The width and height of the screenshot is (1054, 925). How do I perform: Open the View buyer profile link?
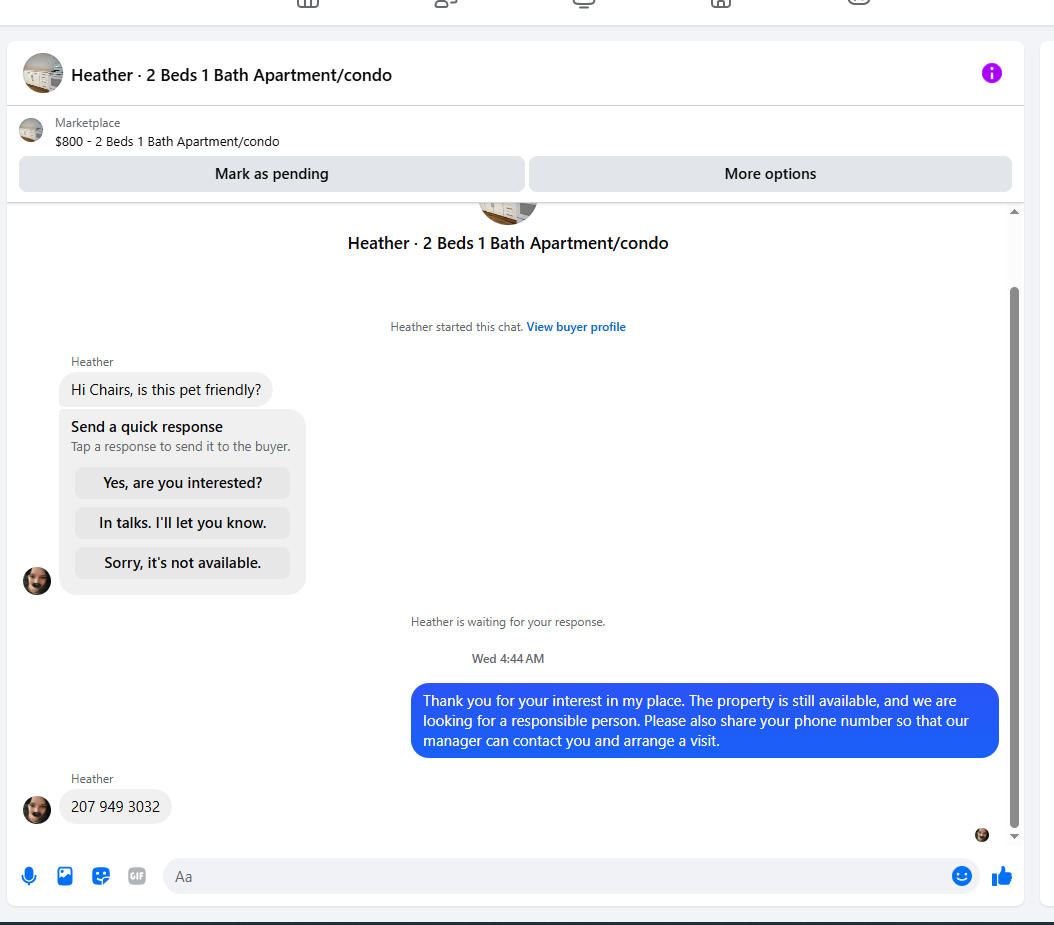coord(576,327)
